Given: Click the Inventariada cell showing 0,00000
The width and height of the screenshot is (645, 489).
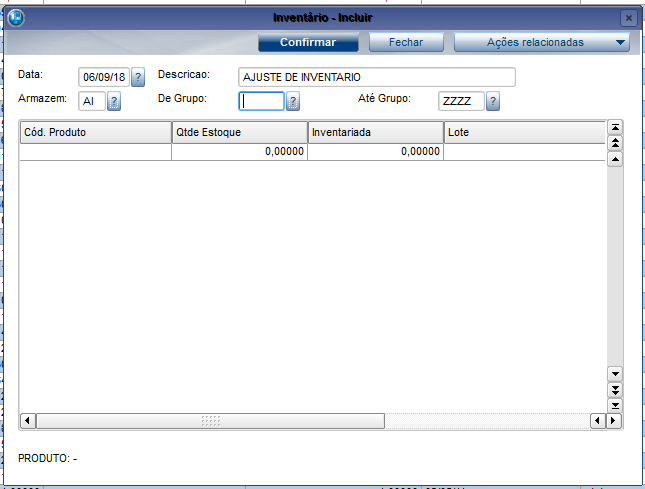Looking at the screenshot, I should 376,151.
